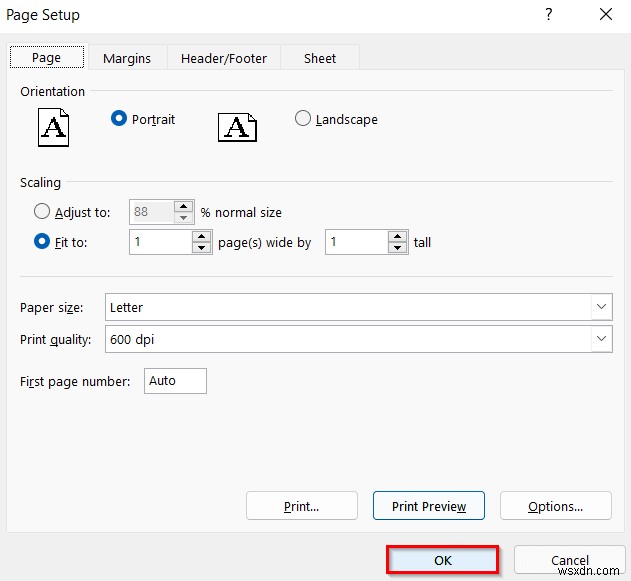This screenshot has width=631, height=581.
Task: Increase the Adjust to percentage value
Action: point(184,206)
